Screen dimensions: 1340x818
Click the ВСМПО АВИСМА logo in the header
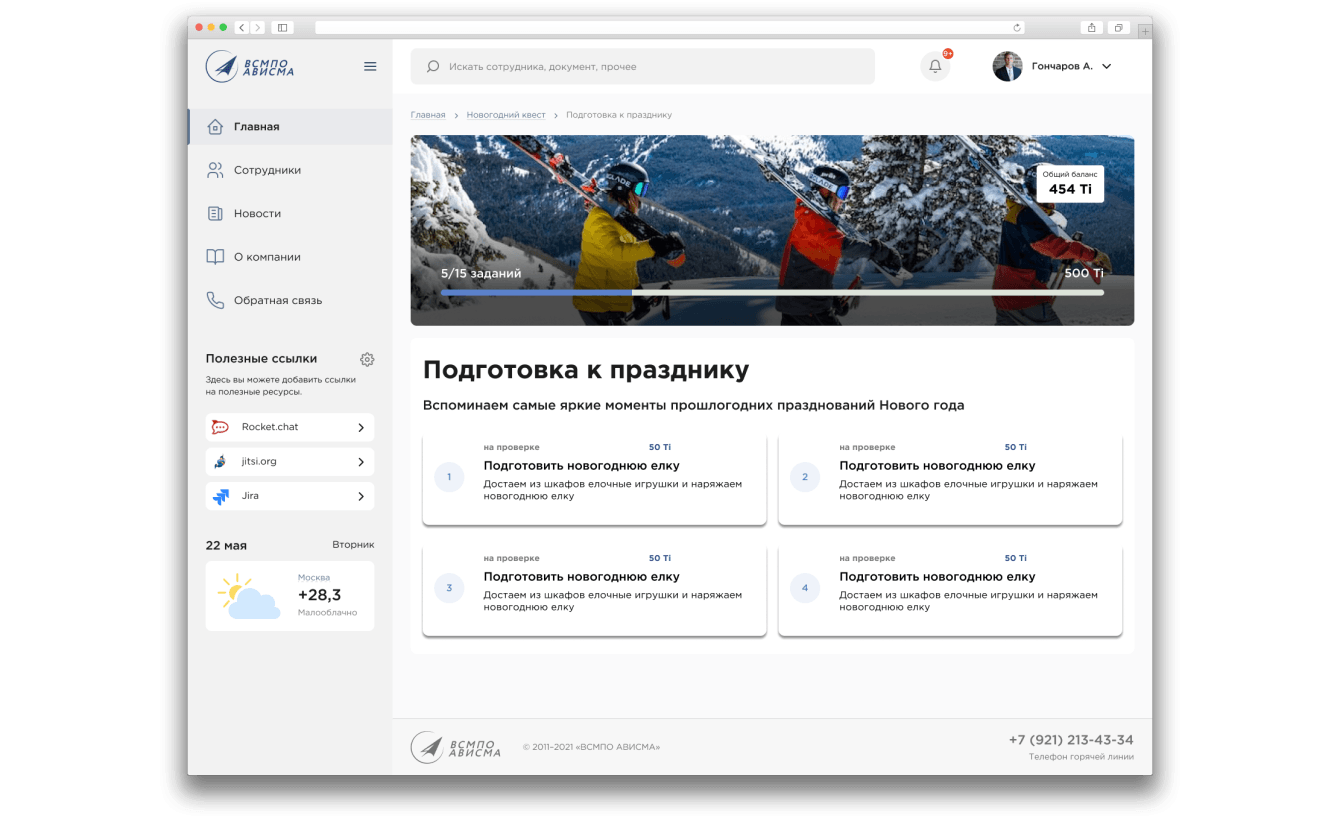(x=250, y=66)
